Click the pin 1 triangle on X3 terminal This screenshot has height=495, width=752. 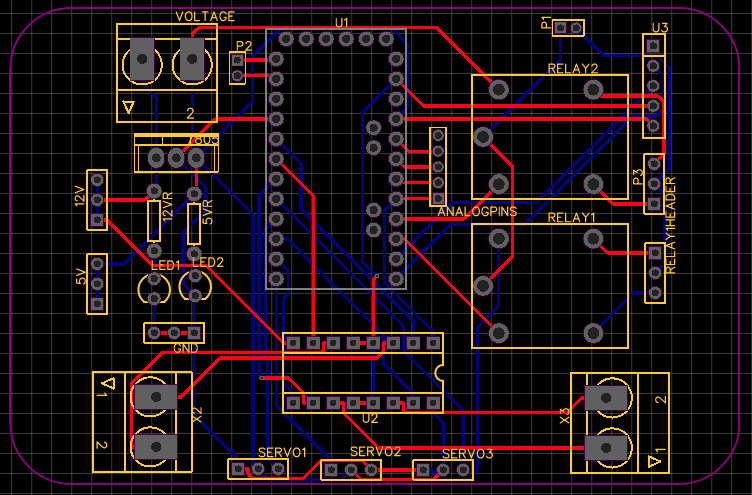654,461
